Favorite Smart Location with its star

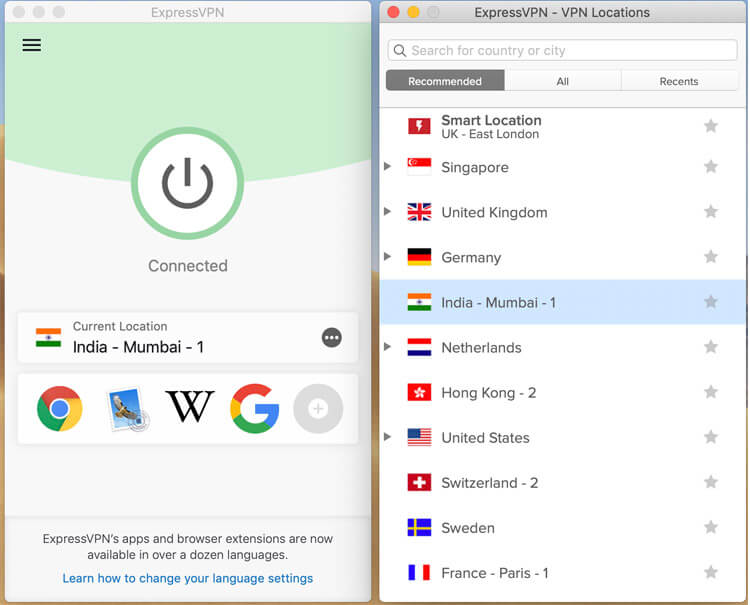(x=711, y=126)
